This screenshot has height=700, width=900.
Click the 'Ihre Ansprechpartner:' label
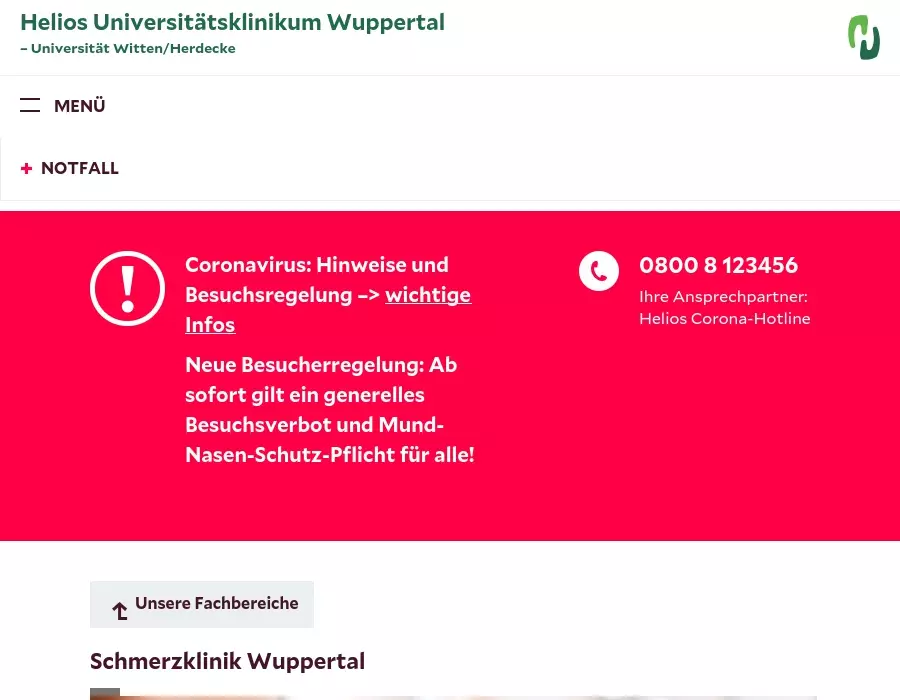[723, 297]
